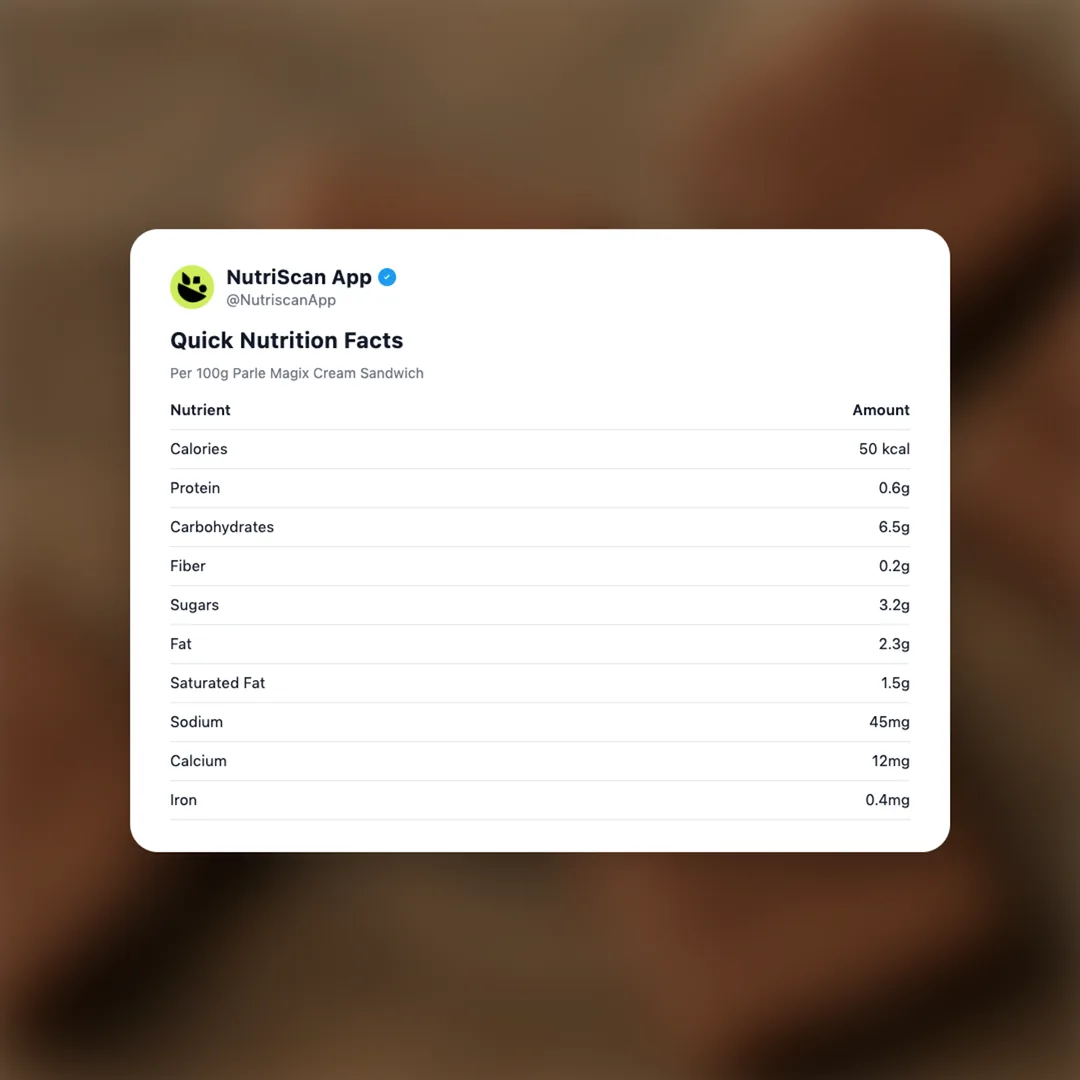
Task: Select the Calories row label
Action: pyautogui.click(x=198, y=449)
